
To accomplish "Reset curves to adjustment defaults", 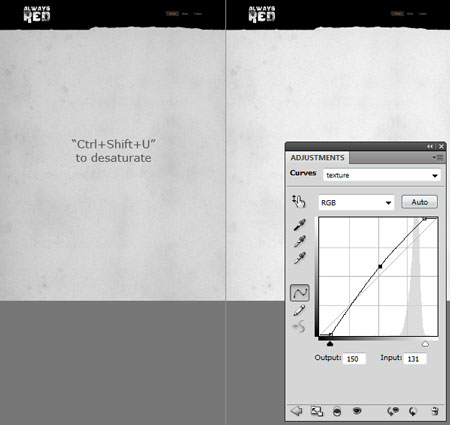I will [413, 411].
